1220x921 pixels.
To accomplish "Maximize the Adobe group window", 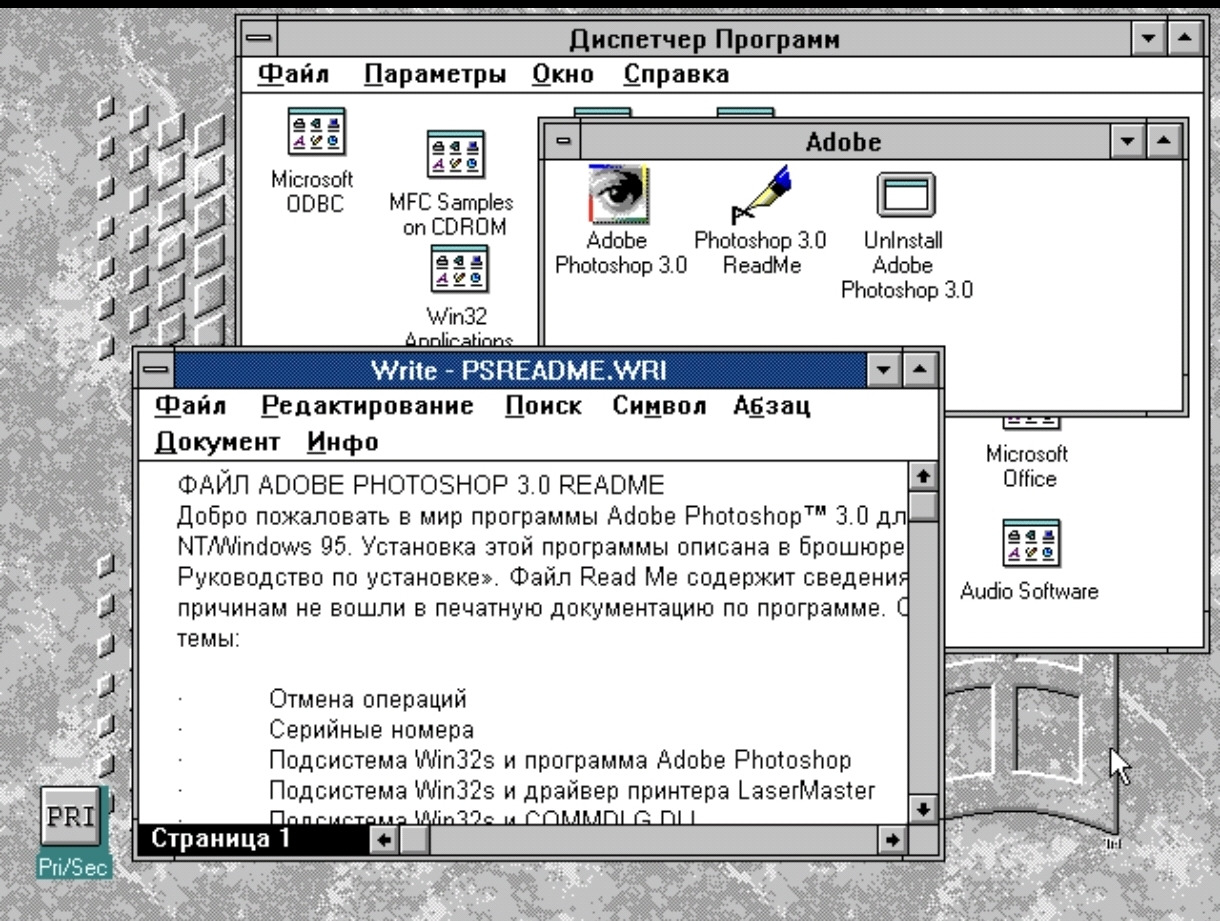I will 1163,143.
